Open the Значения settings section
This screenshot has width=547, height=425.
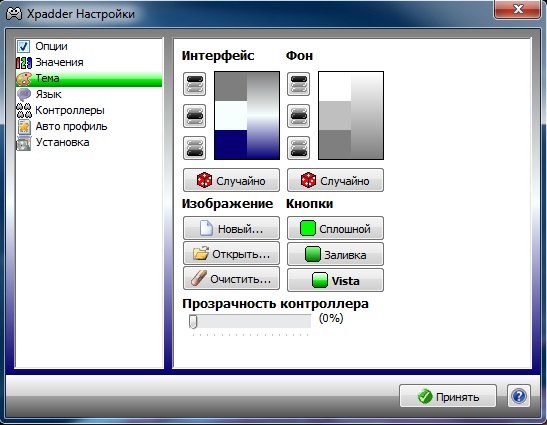pos(89,62)
